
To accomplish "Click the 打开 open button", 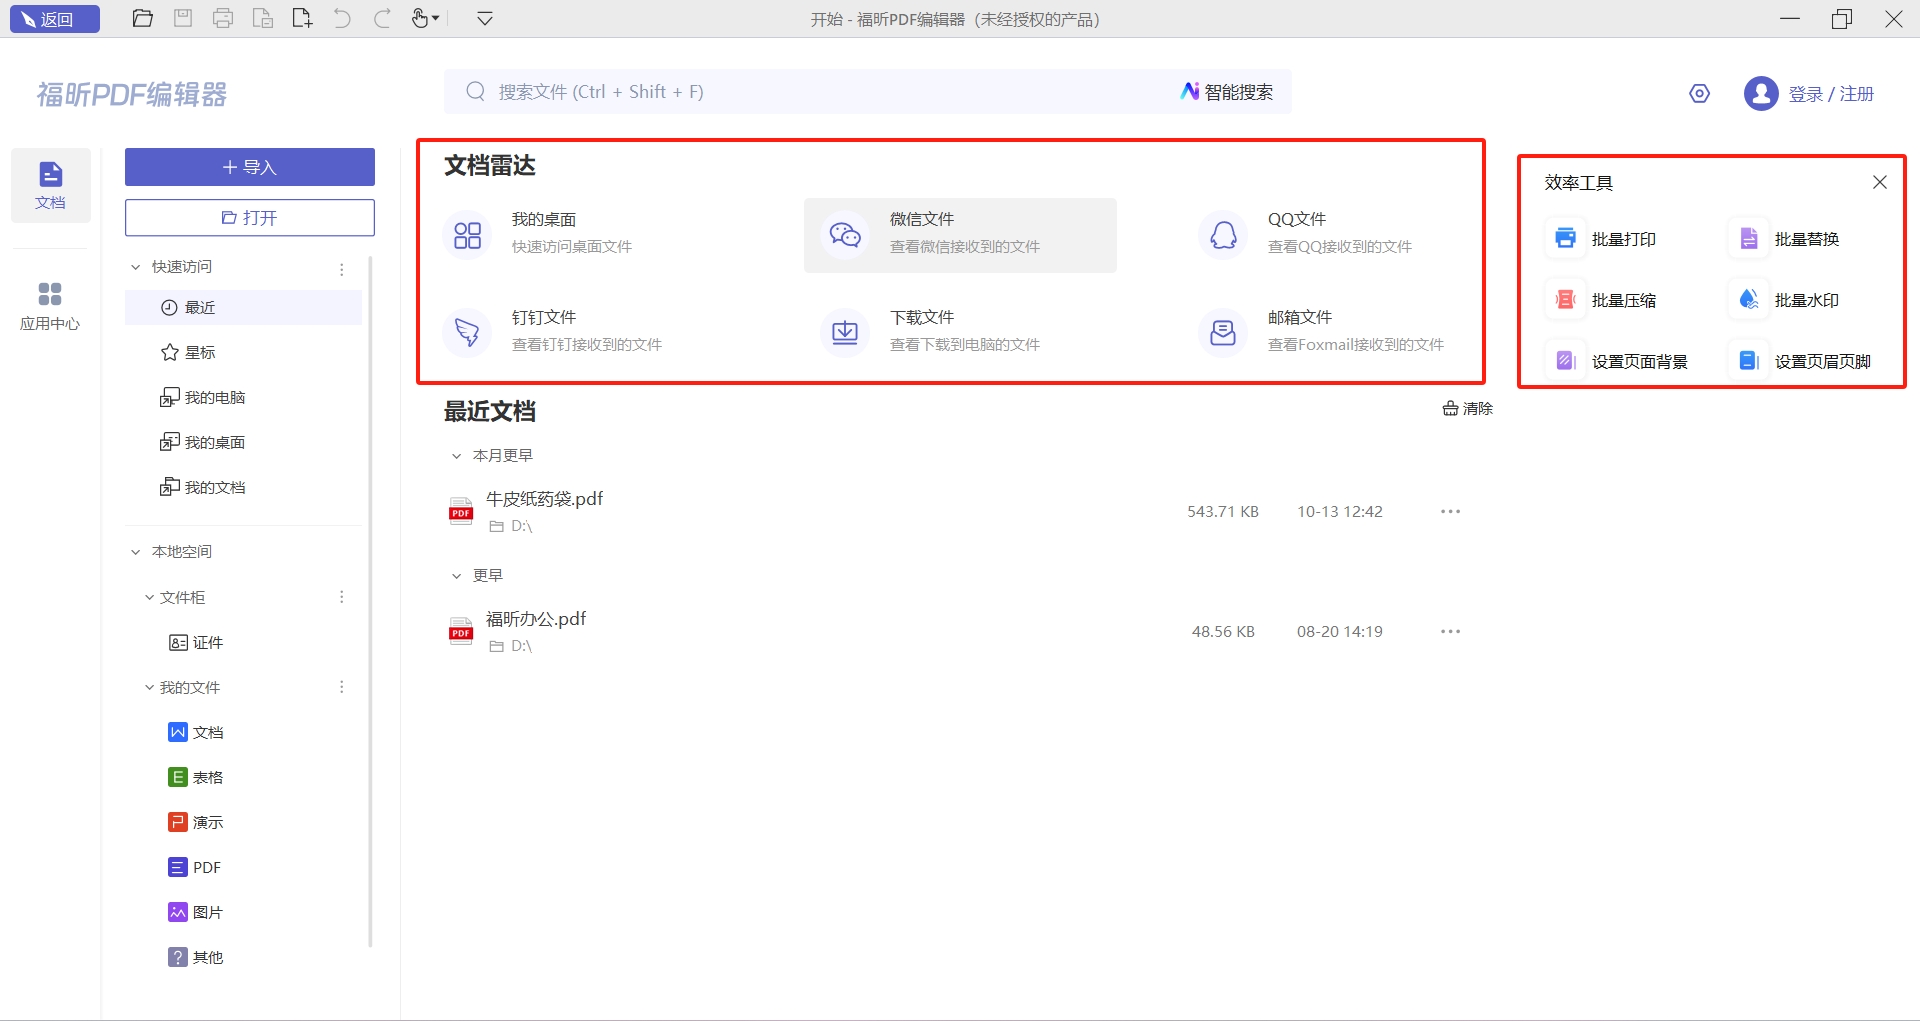I will point(250,218).
